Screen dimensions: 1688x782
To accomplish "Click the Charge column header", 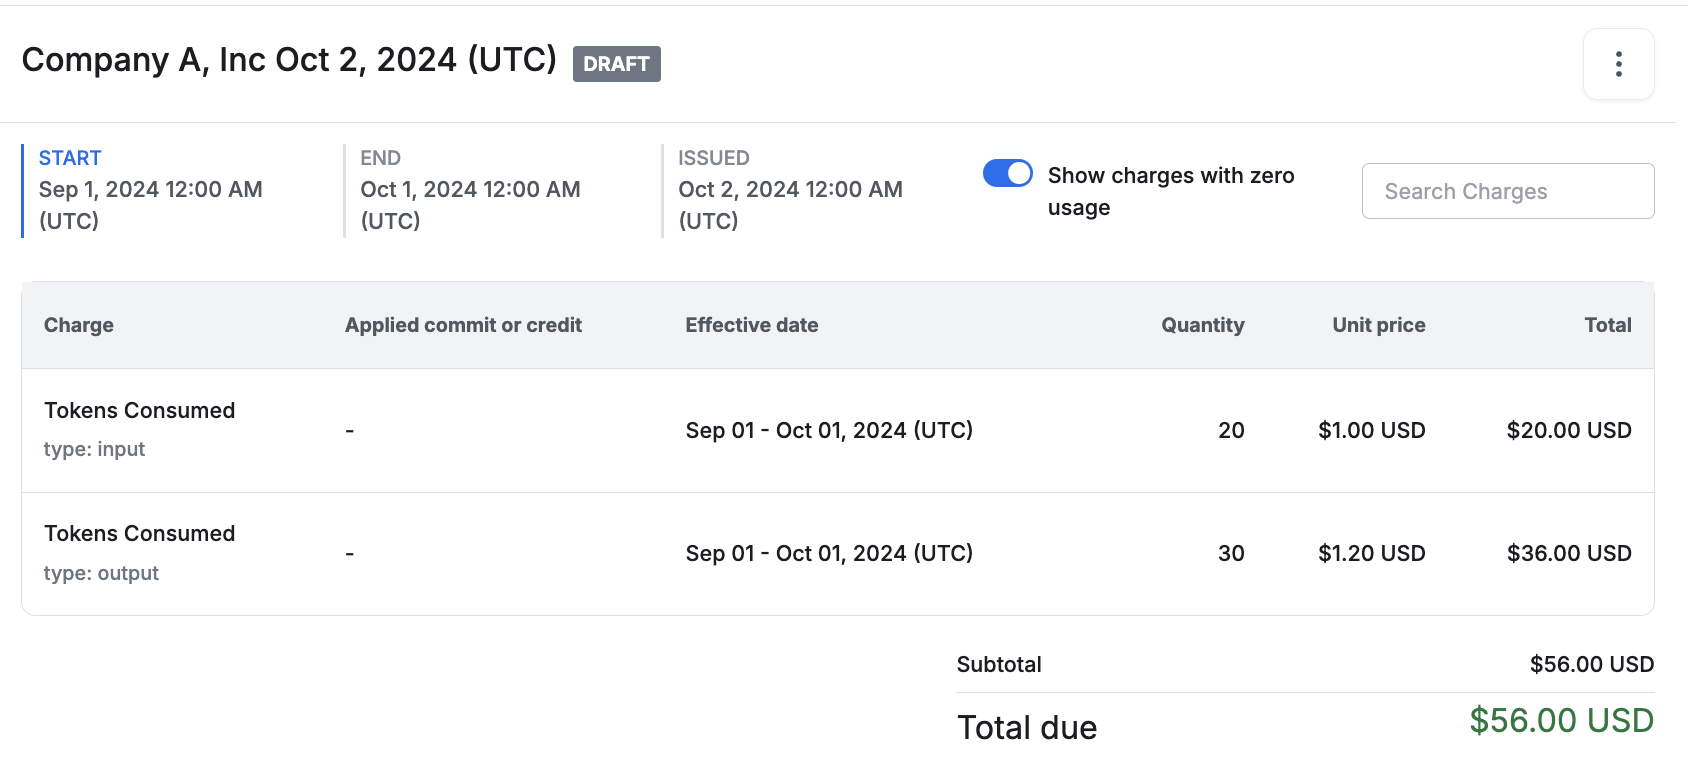I will [79, 325].
